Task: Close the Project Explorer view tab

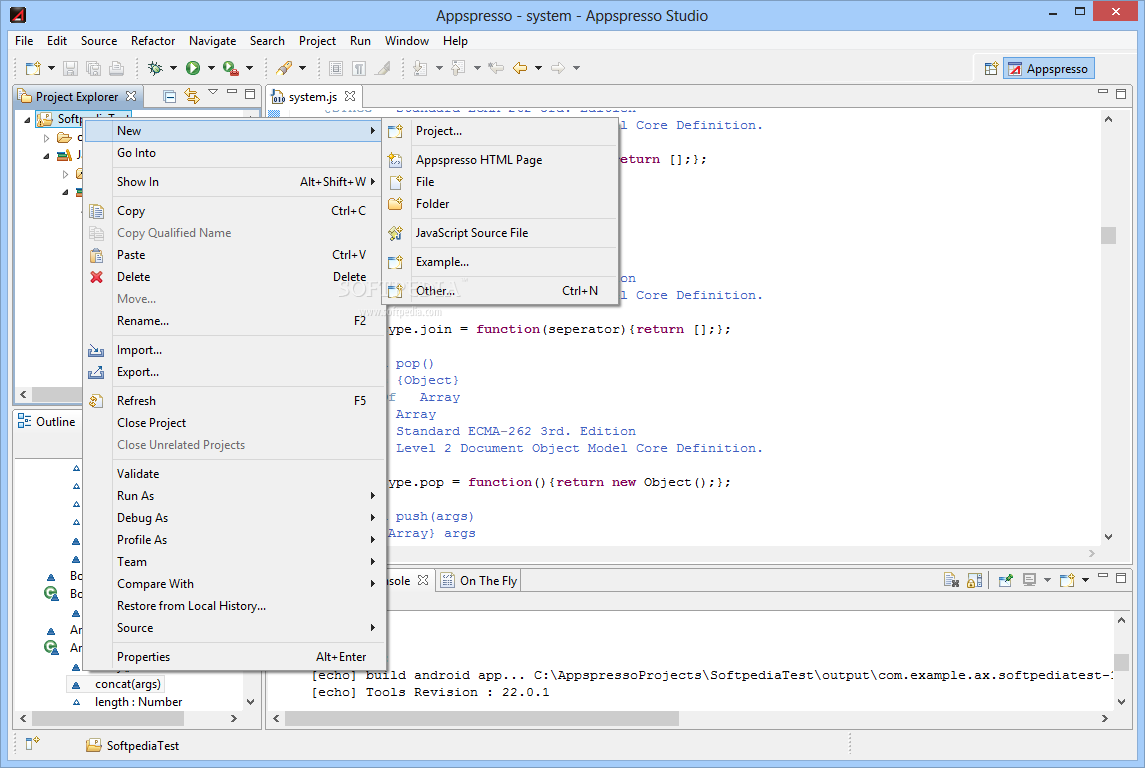Action: coord(131,96)
